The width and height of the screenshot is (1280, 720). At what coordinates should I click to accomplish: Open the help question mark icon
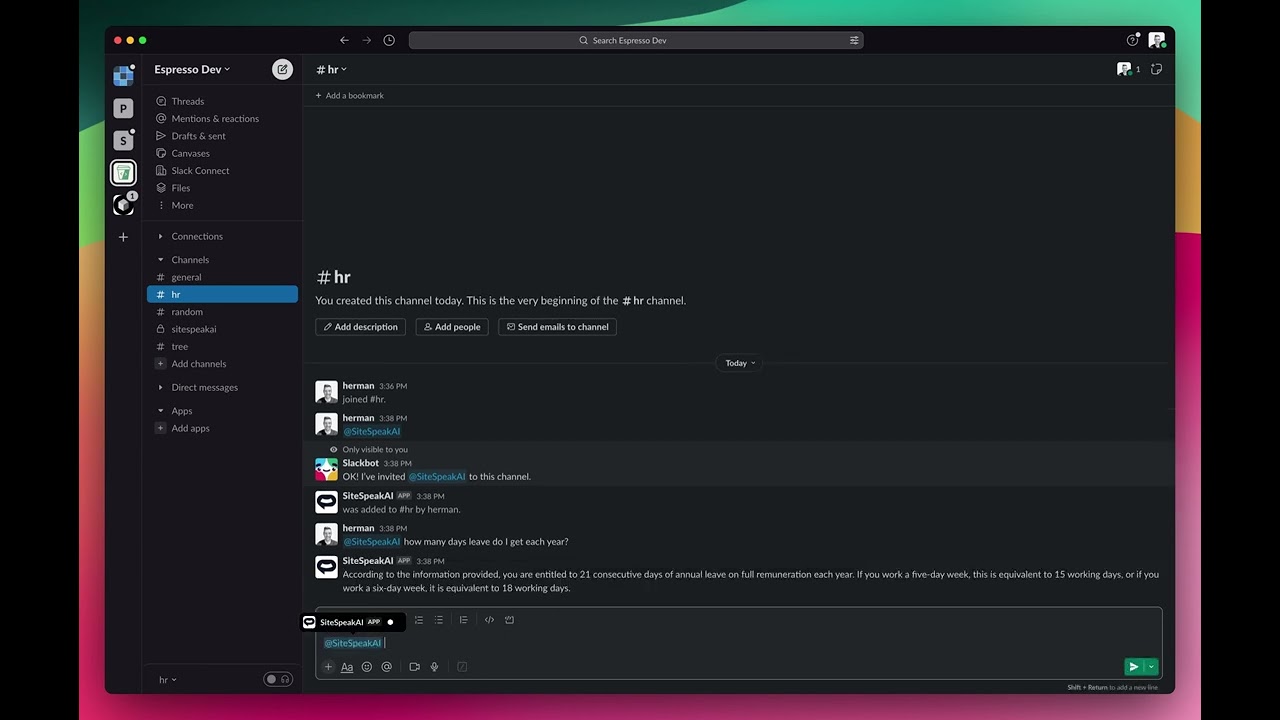tap(1132, 40)
